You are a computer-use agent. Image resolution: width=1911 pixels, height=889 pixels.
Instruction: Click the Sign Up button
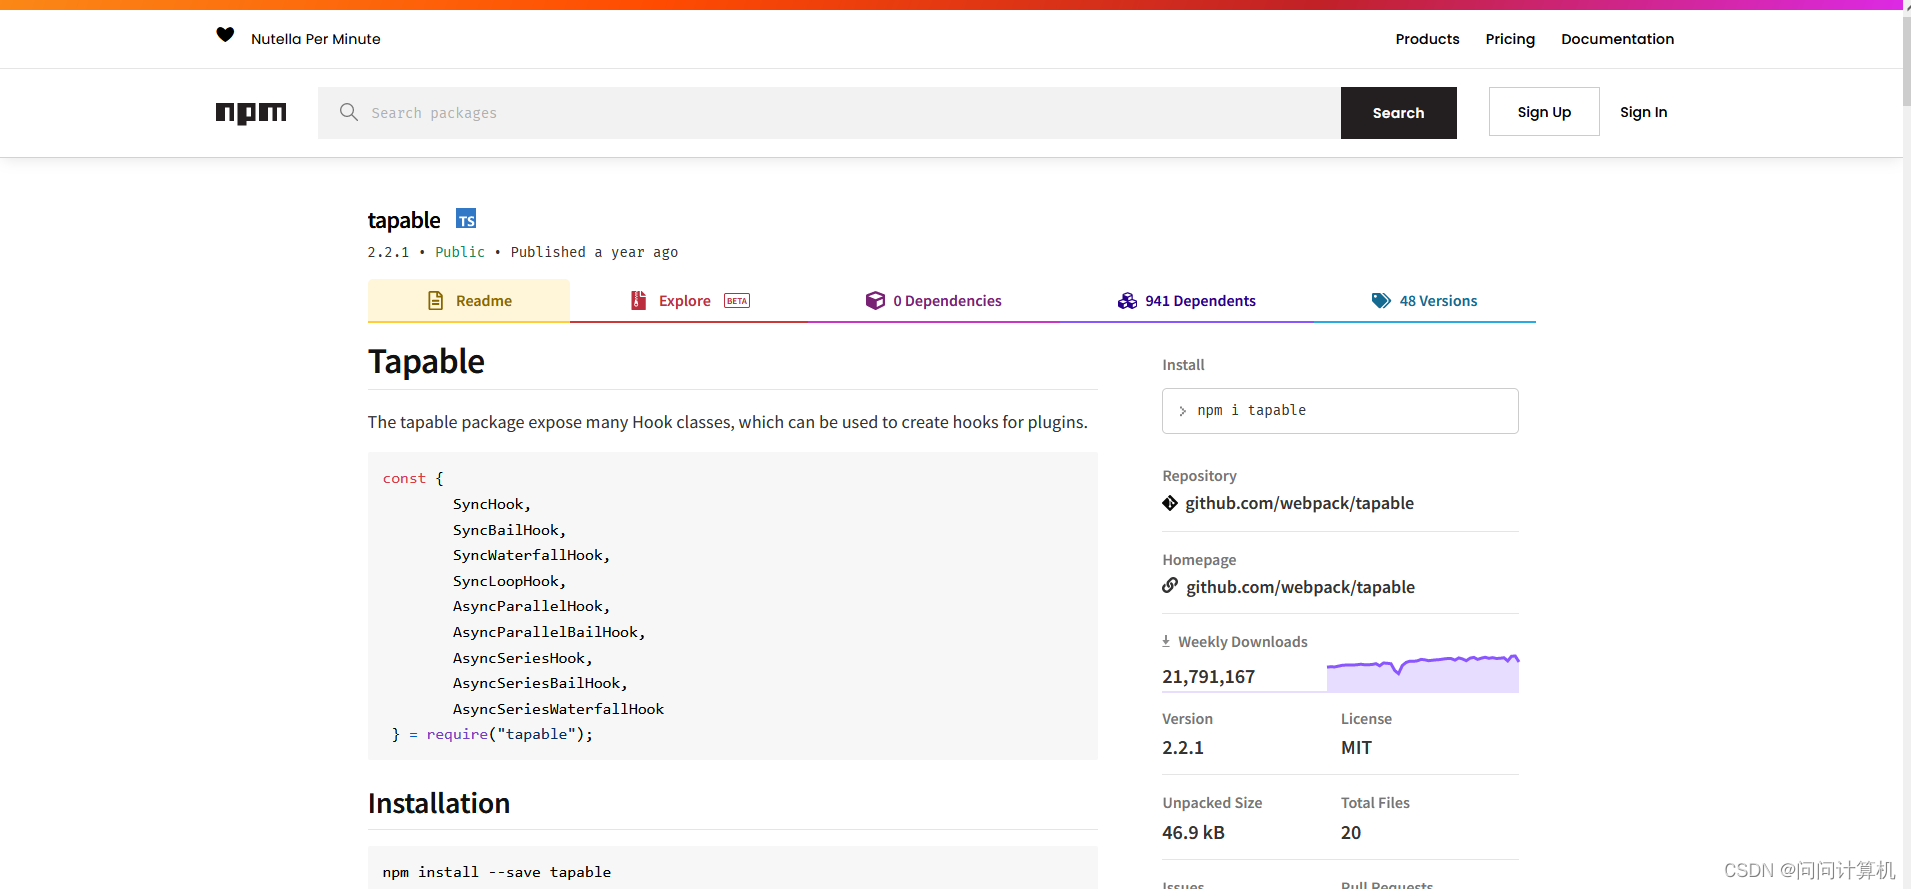pyautogui.click(x=1544, y=112)
